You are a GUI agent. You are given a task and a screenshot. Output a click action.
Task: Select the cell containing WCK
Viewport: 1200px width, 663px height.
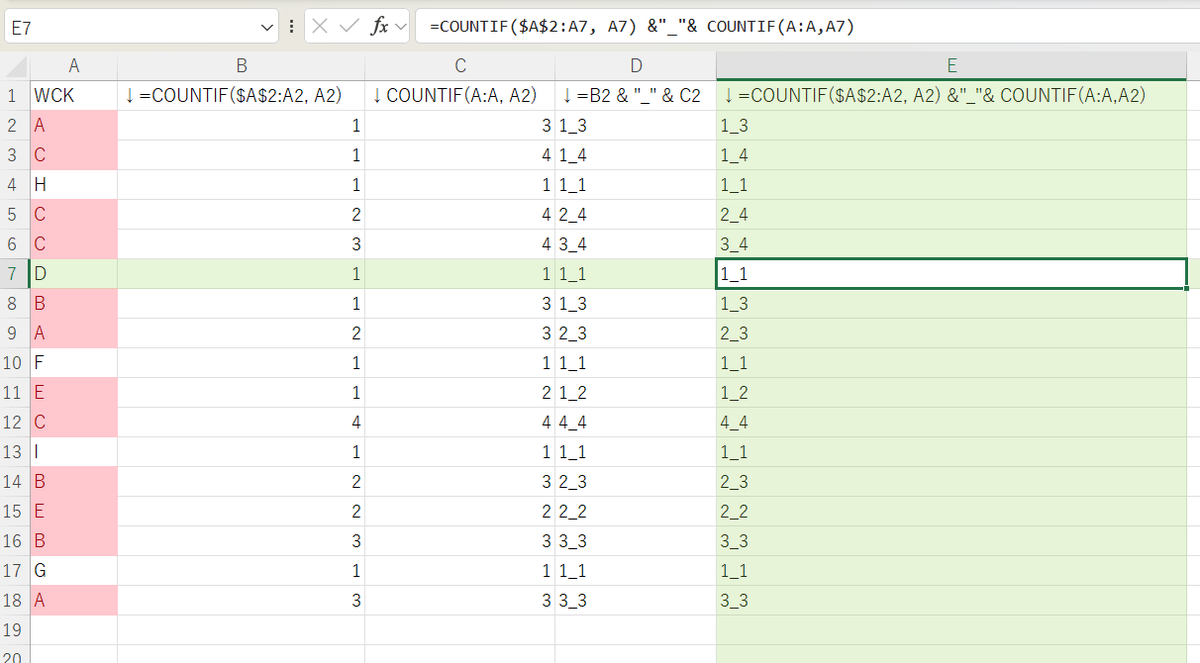point(74,96)
